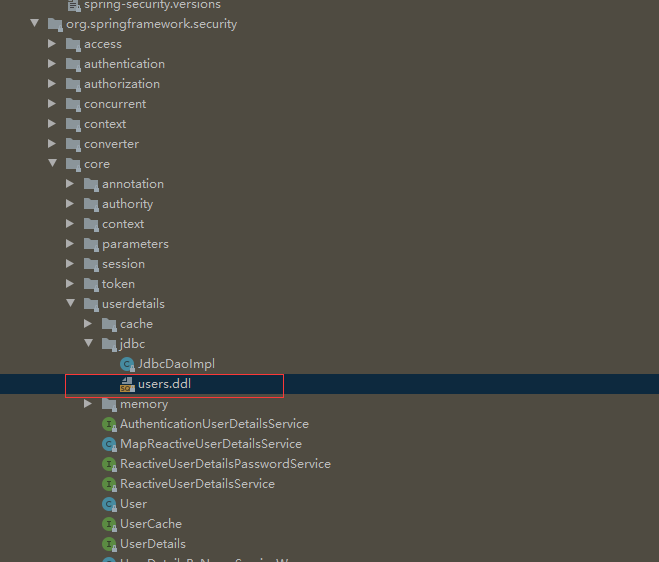Expand the authorization package arrow
This screenshot has height=562, width=659.
52,83
